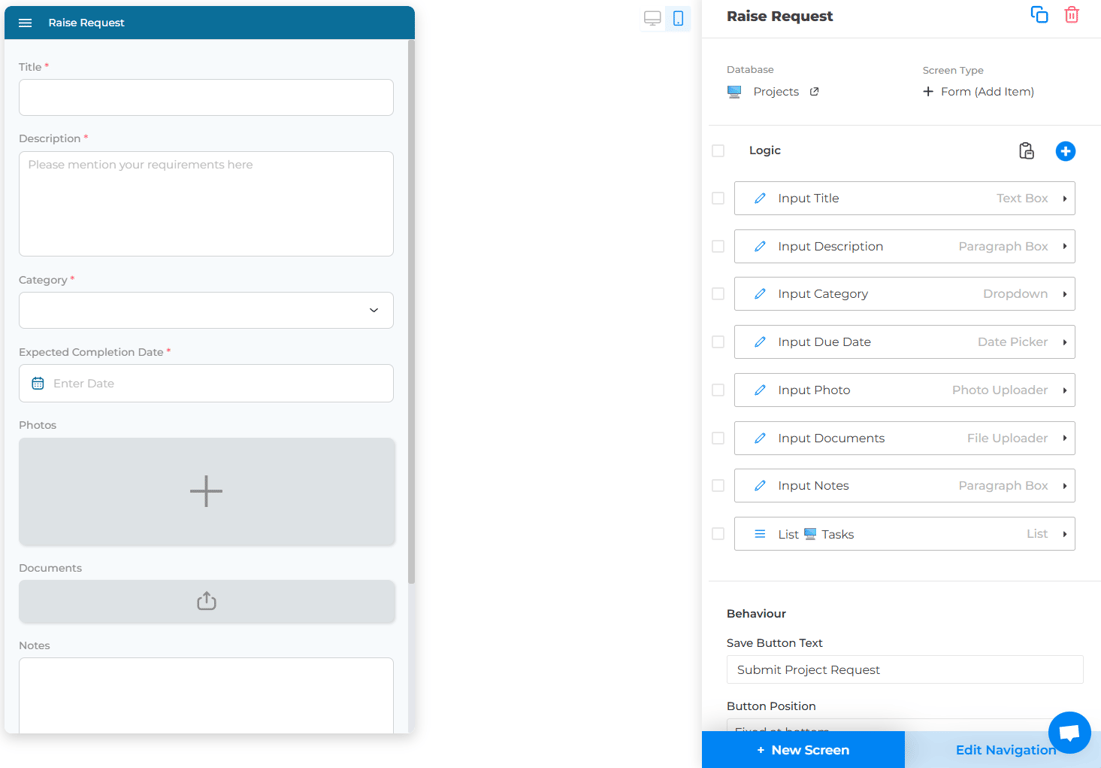1101x768 pixels.
Task: Click the File Uploader type label
Action: pyautogui.click(x=1007, y=438)
